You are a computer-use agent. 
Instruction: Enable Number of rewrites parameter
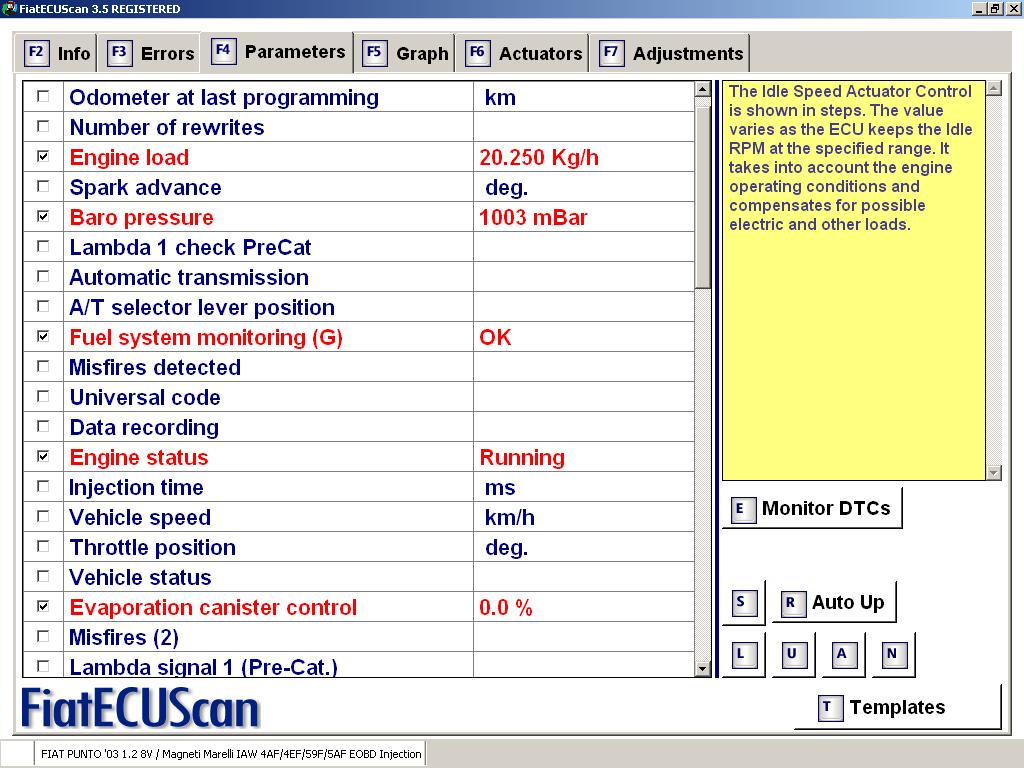[x=43, y=127]
